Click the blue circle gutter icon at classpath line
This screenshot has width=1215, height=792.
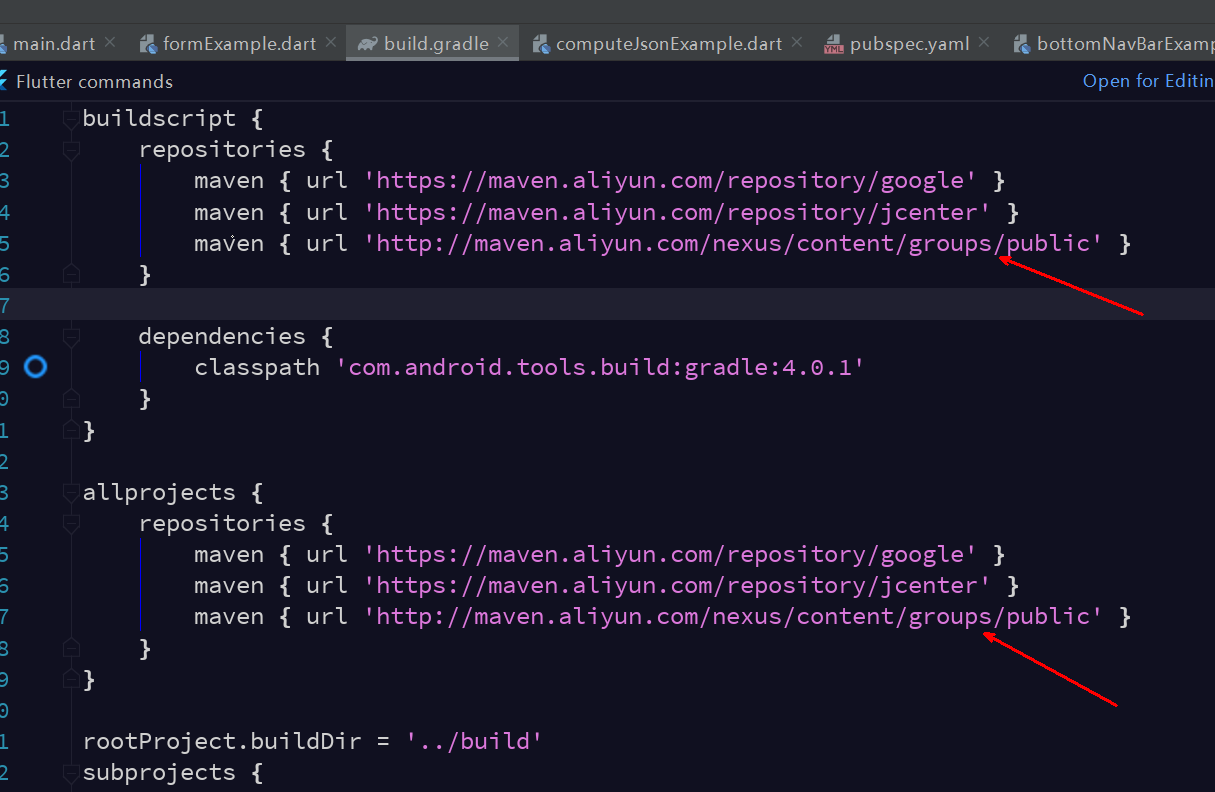[35, 367]
